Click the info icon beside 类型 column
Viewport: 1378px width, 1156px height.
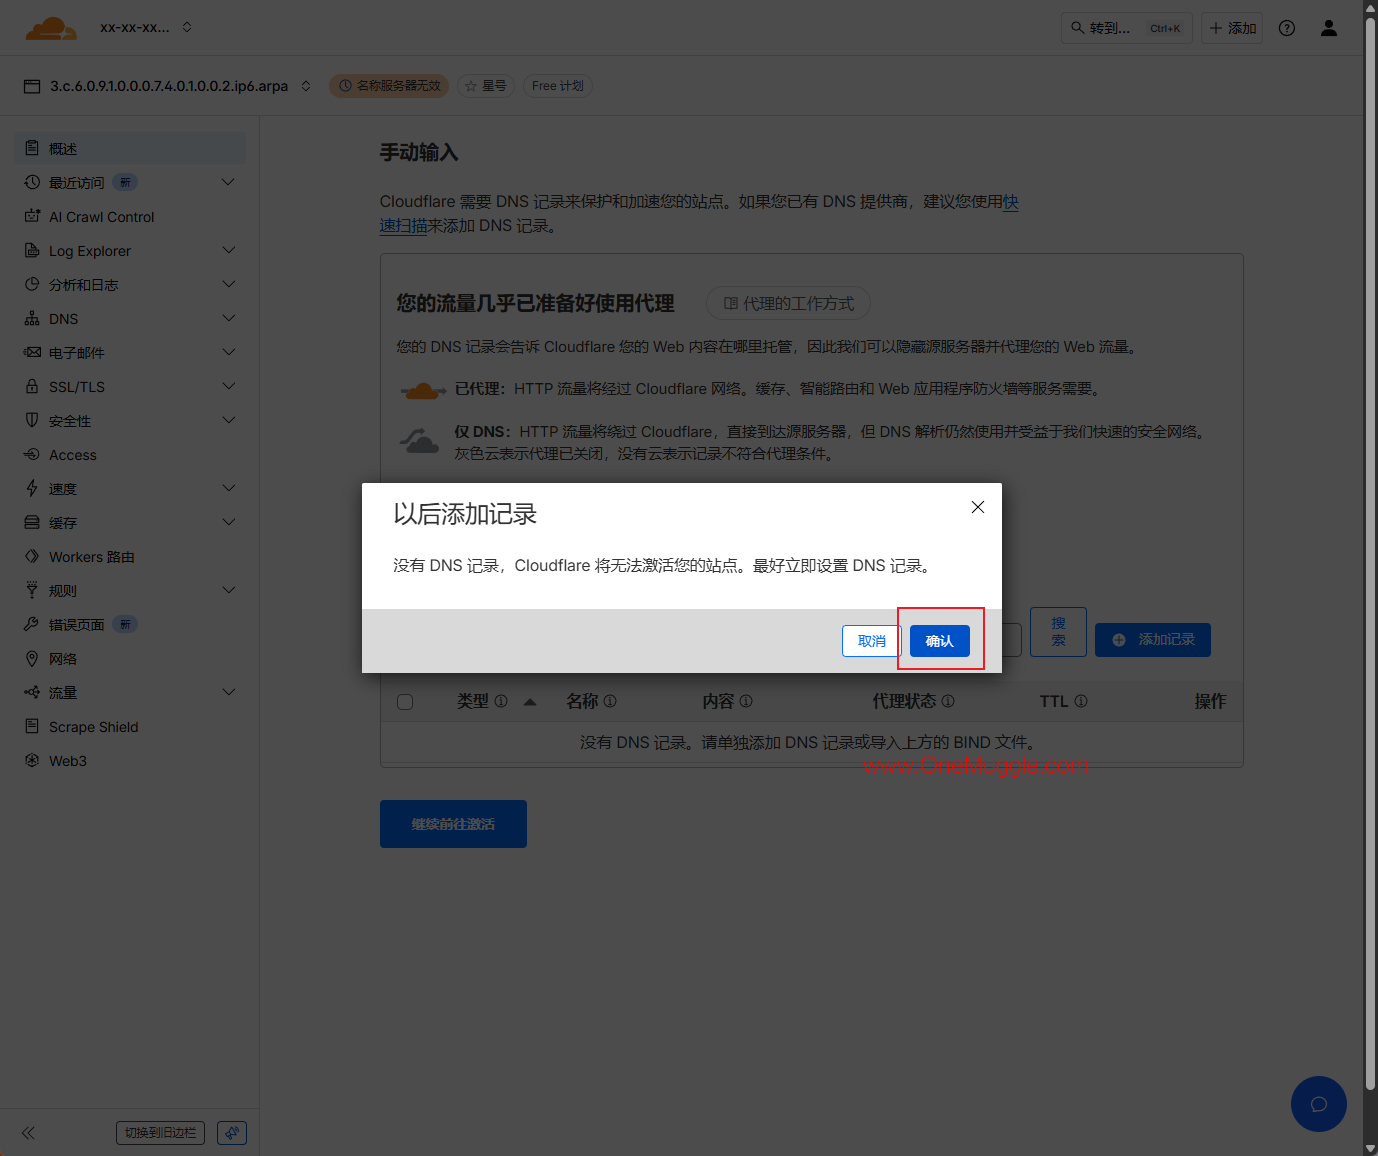tap(501, 701)
